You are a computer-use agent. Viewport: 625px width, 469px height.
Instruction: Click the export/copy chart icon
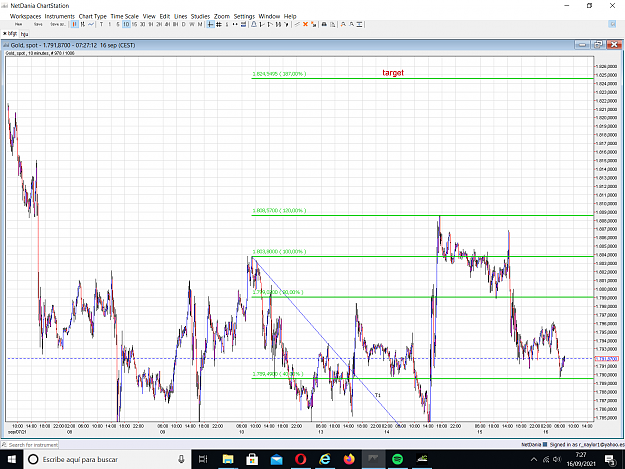(333, 24)
